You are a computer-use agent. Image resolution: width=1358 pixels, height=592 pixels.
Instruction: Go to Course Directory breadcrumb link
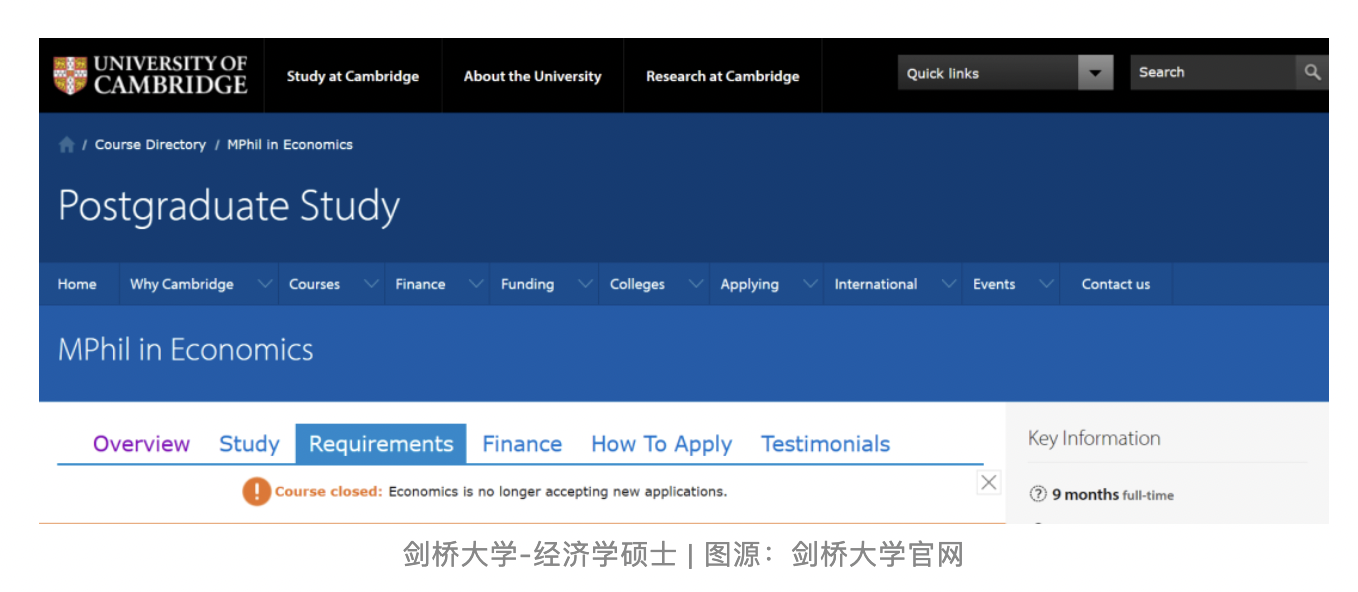[150, 145]
